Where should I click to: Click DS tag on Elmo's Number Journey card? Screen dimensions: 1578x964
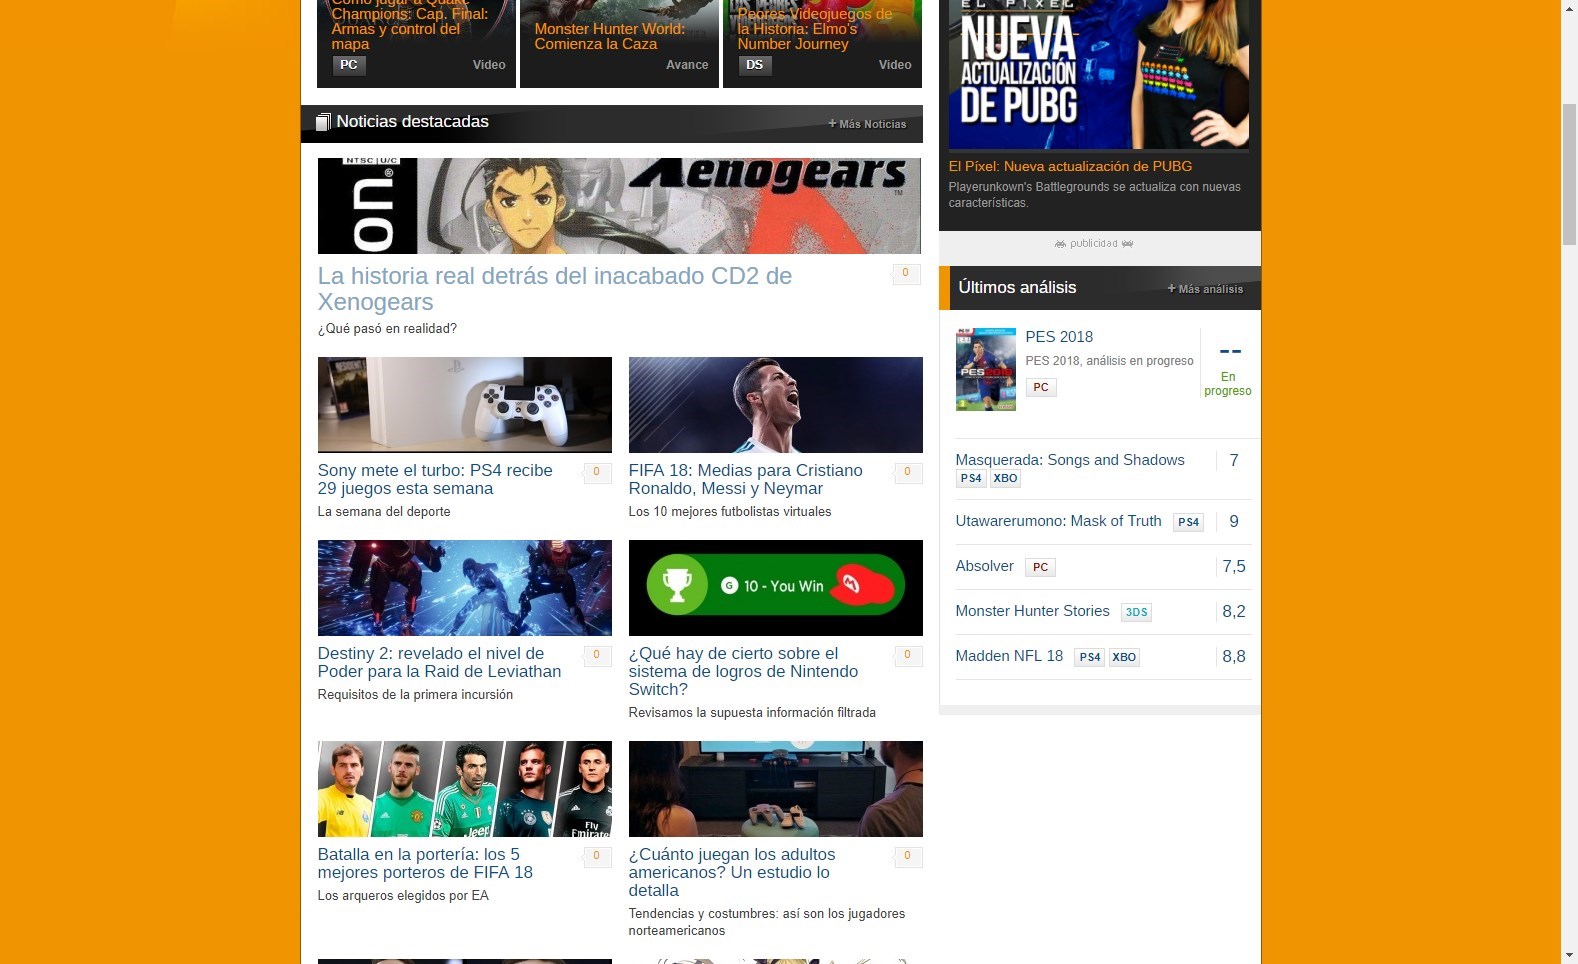tap(755, 65)
